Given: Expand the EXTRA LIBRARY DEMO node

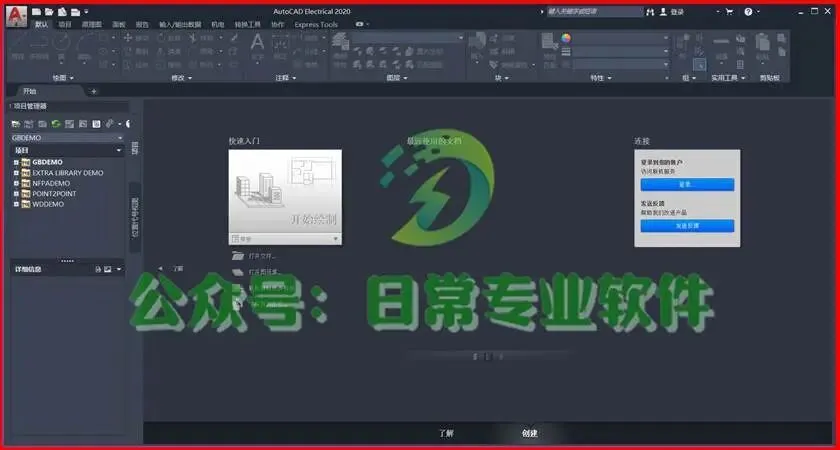Looking at the screenshot, I should (x=16, y=173).
